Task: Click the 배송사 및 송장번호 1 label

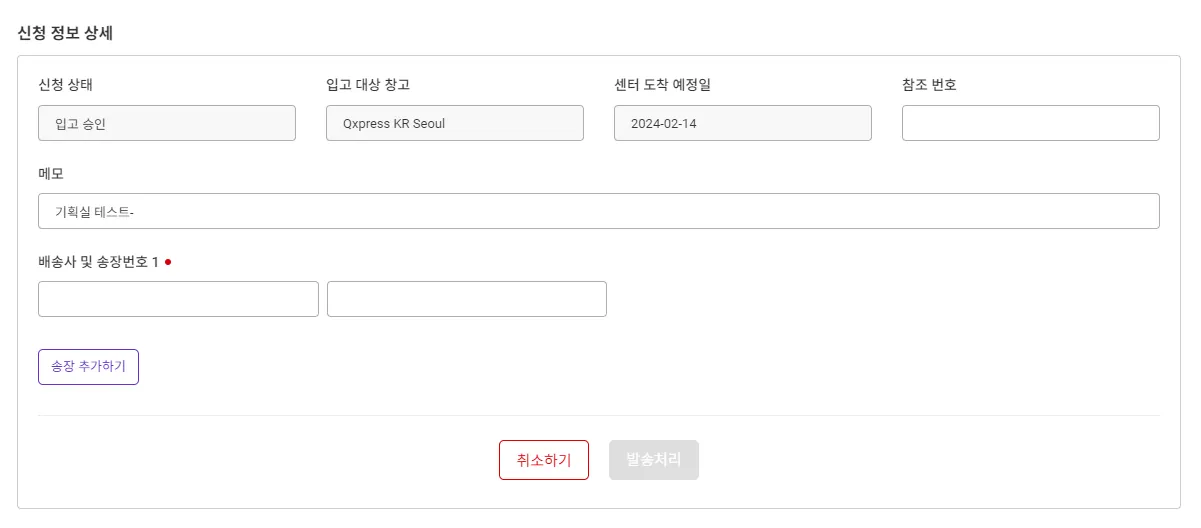Action: coord(98,262)
